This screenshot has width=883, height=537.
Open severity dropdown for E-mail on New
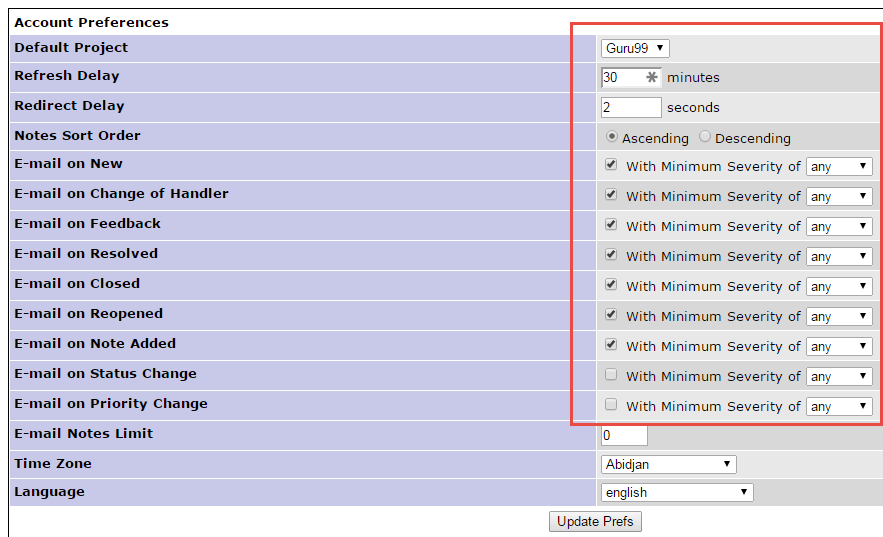pos(839,167)
